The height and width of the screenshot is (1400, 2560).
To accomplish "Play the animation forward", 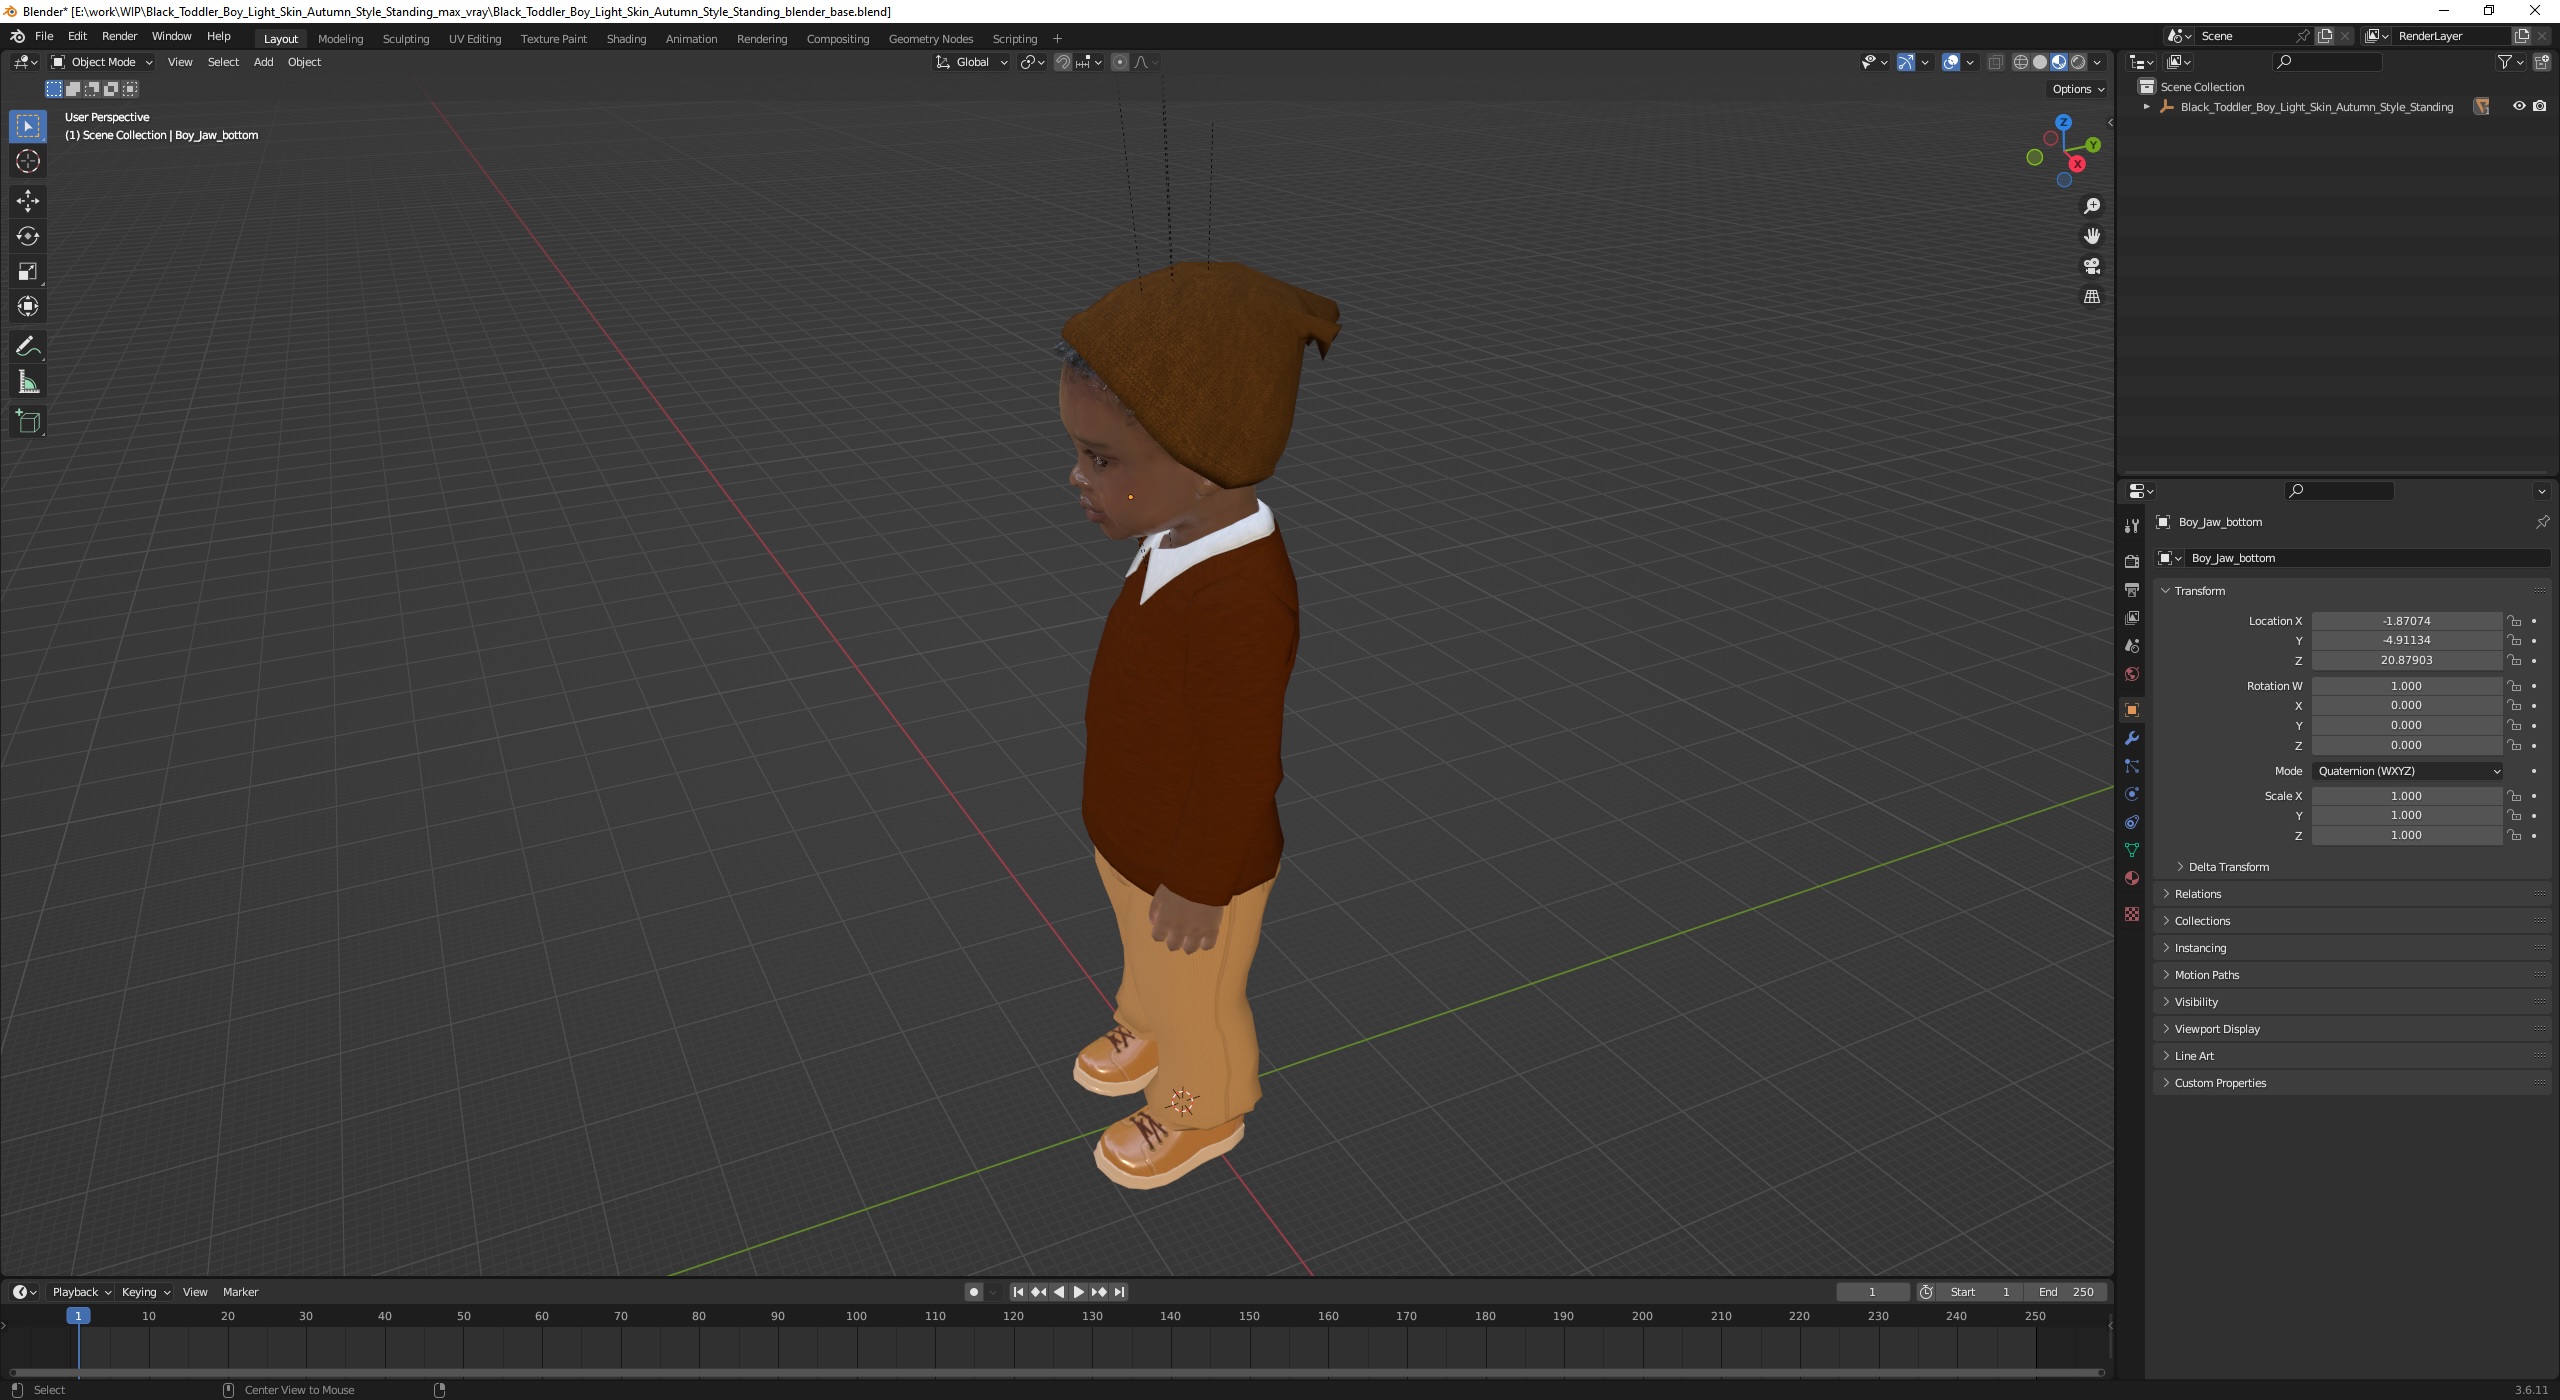I will pyautogui.click(x=1078, y=1292).
